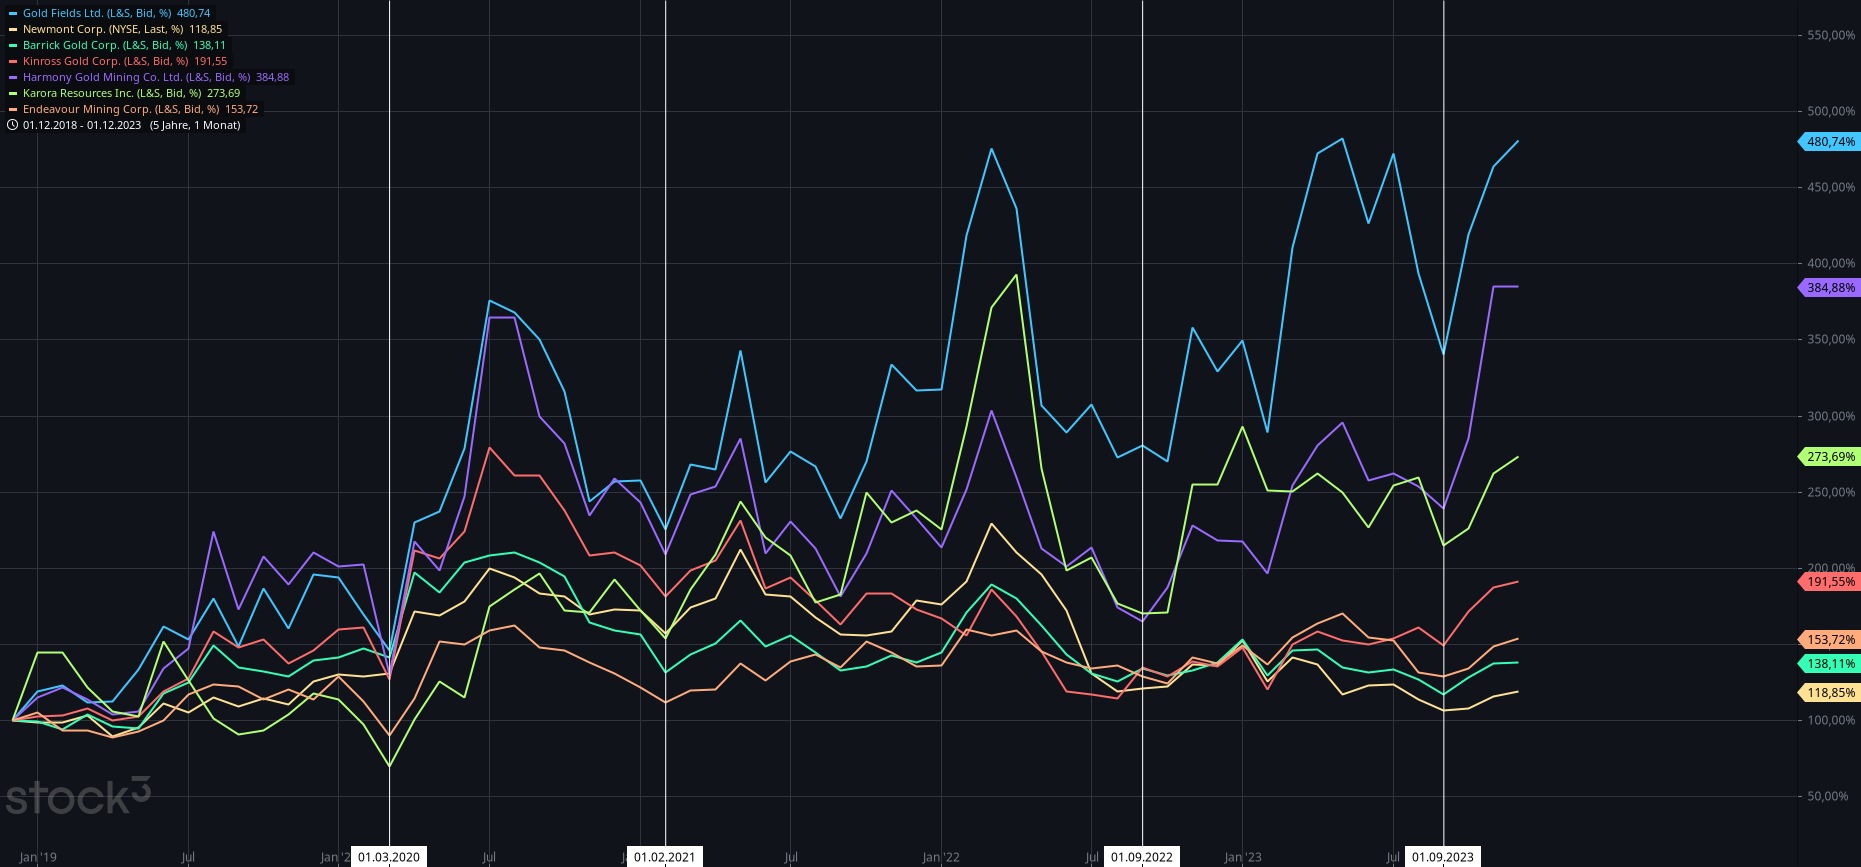The height and width of the screenshot is (867, 1861).
Task: Click the 384,88% price tag on right axis
Action: (1829, 288)
